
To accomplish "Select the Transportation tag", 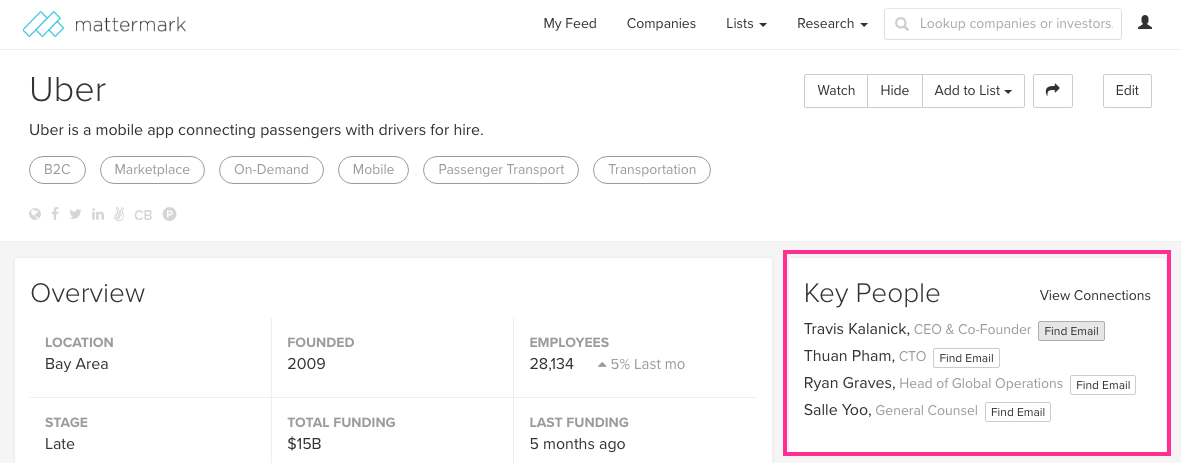I will [x=652, y=169].
